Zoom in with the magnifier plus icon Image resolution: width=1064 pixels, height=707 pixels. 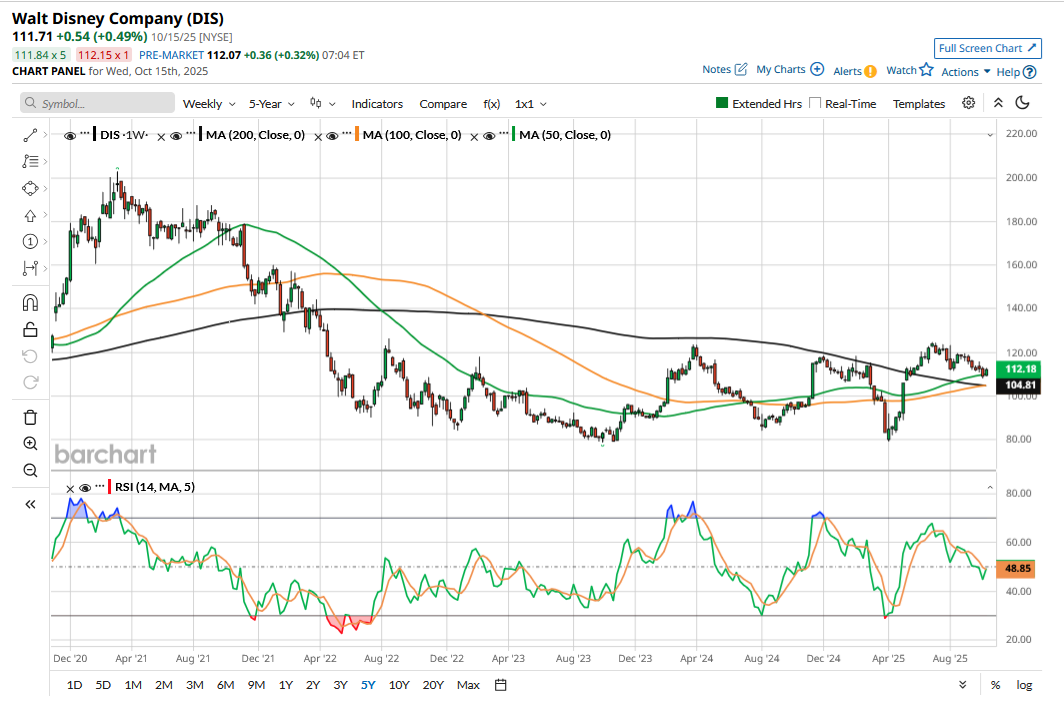point(30,444)
